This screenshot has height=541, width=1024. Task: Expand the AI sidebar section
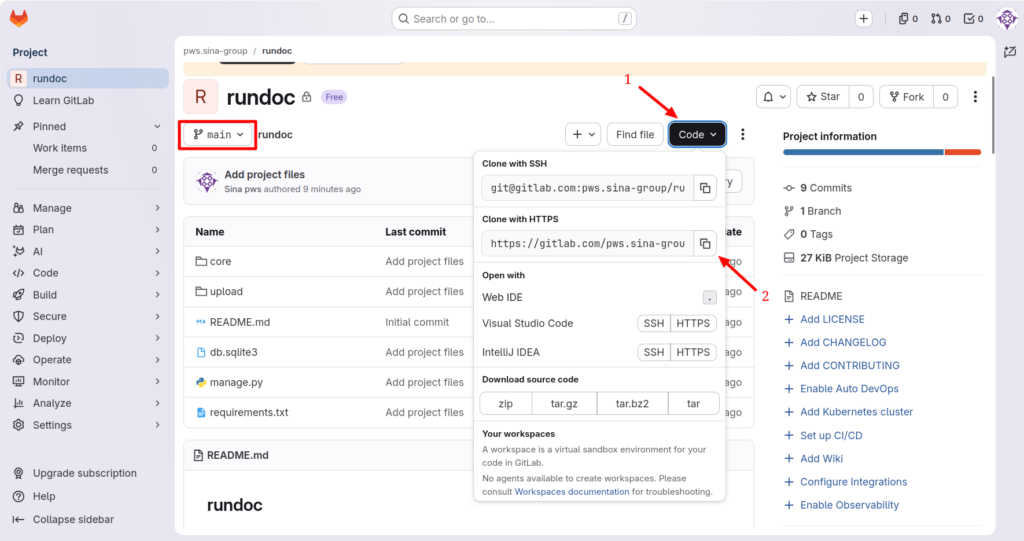click(x=87, y=251)
